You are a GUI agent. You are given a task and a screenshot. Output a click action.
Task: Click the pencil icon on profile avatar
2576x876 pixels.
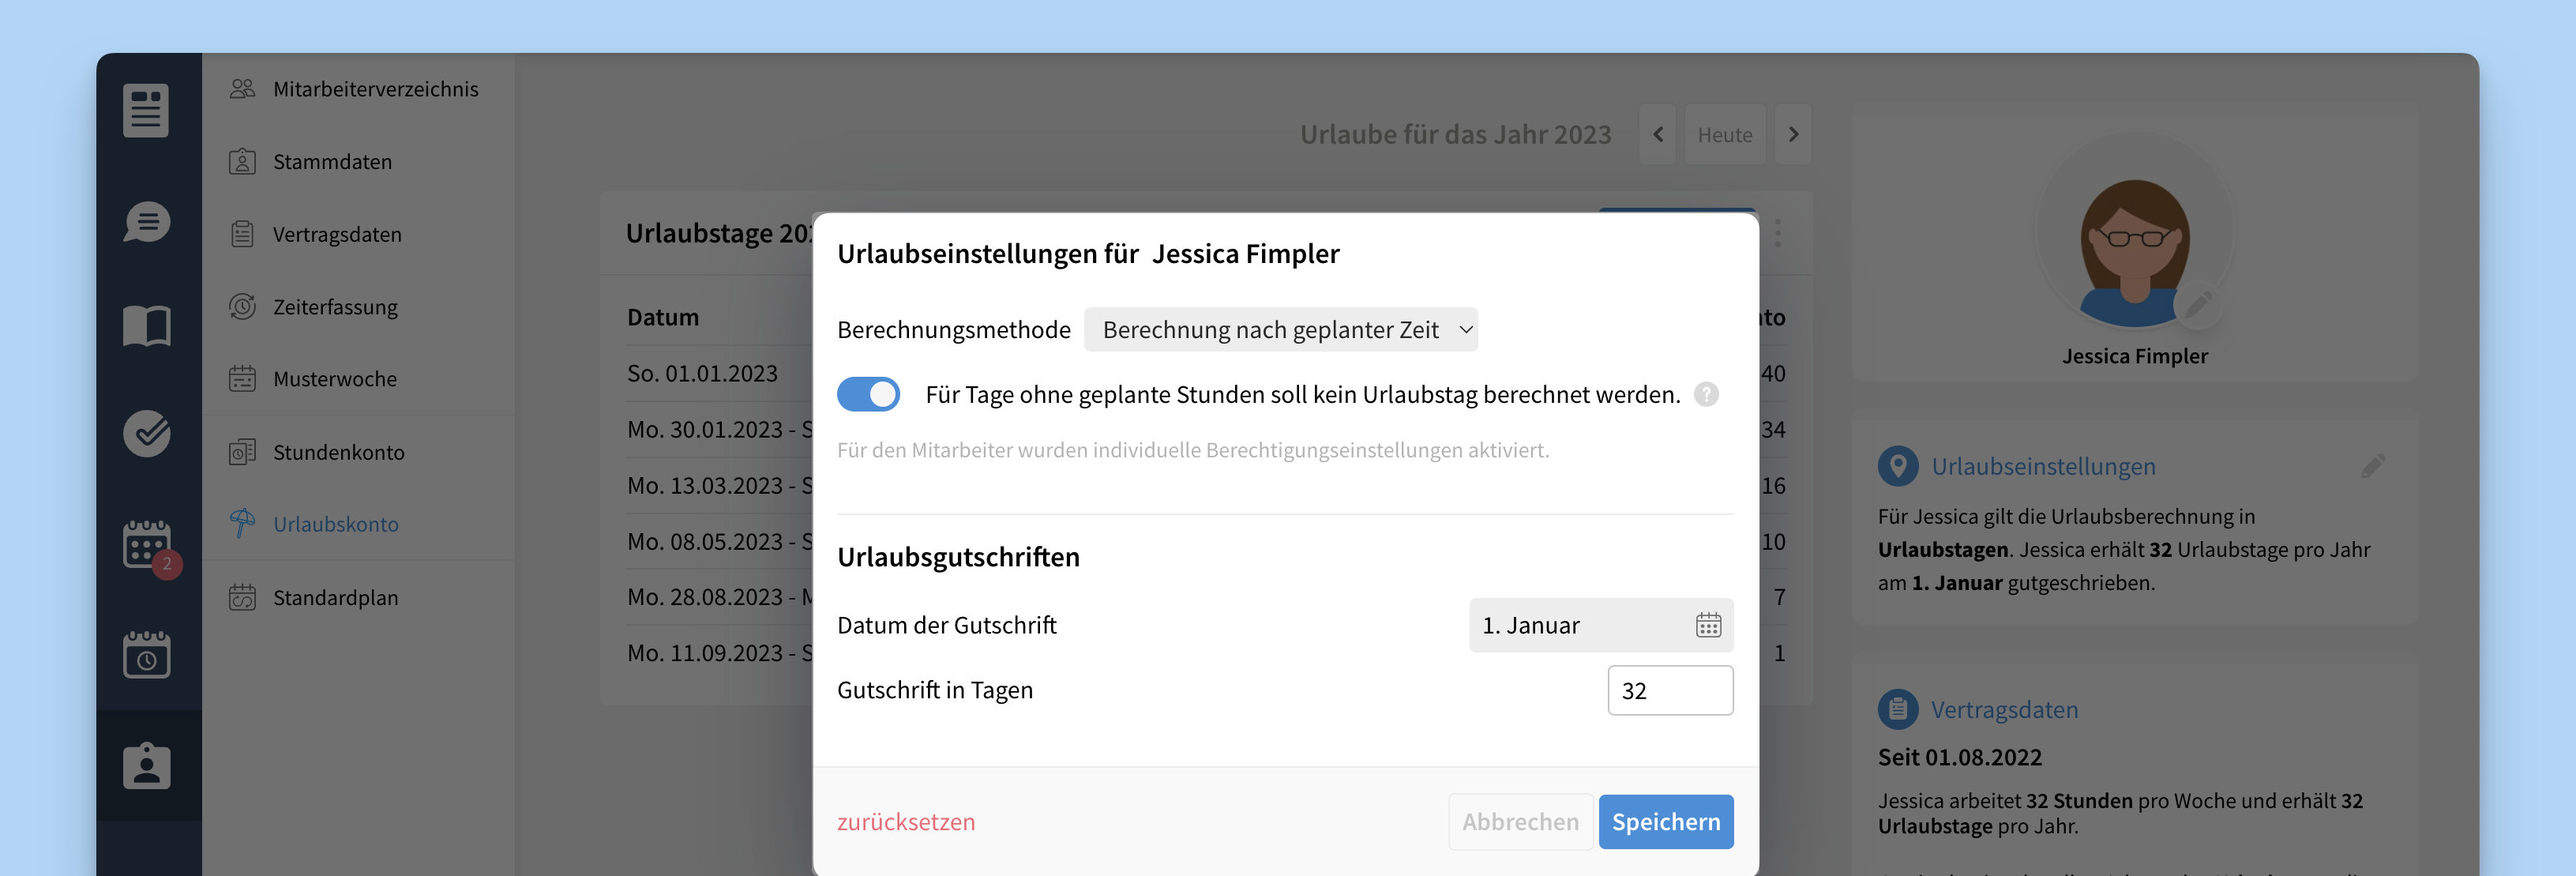click(x=2197, y=304)
